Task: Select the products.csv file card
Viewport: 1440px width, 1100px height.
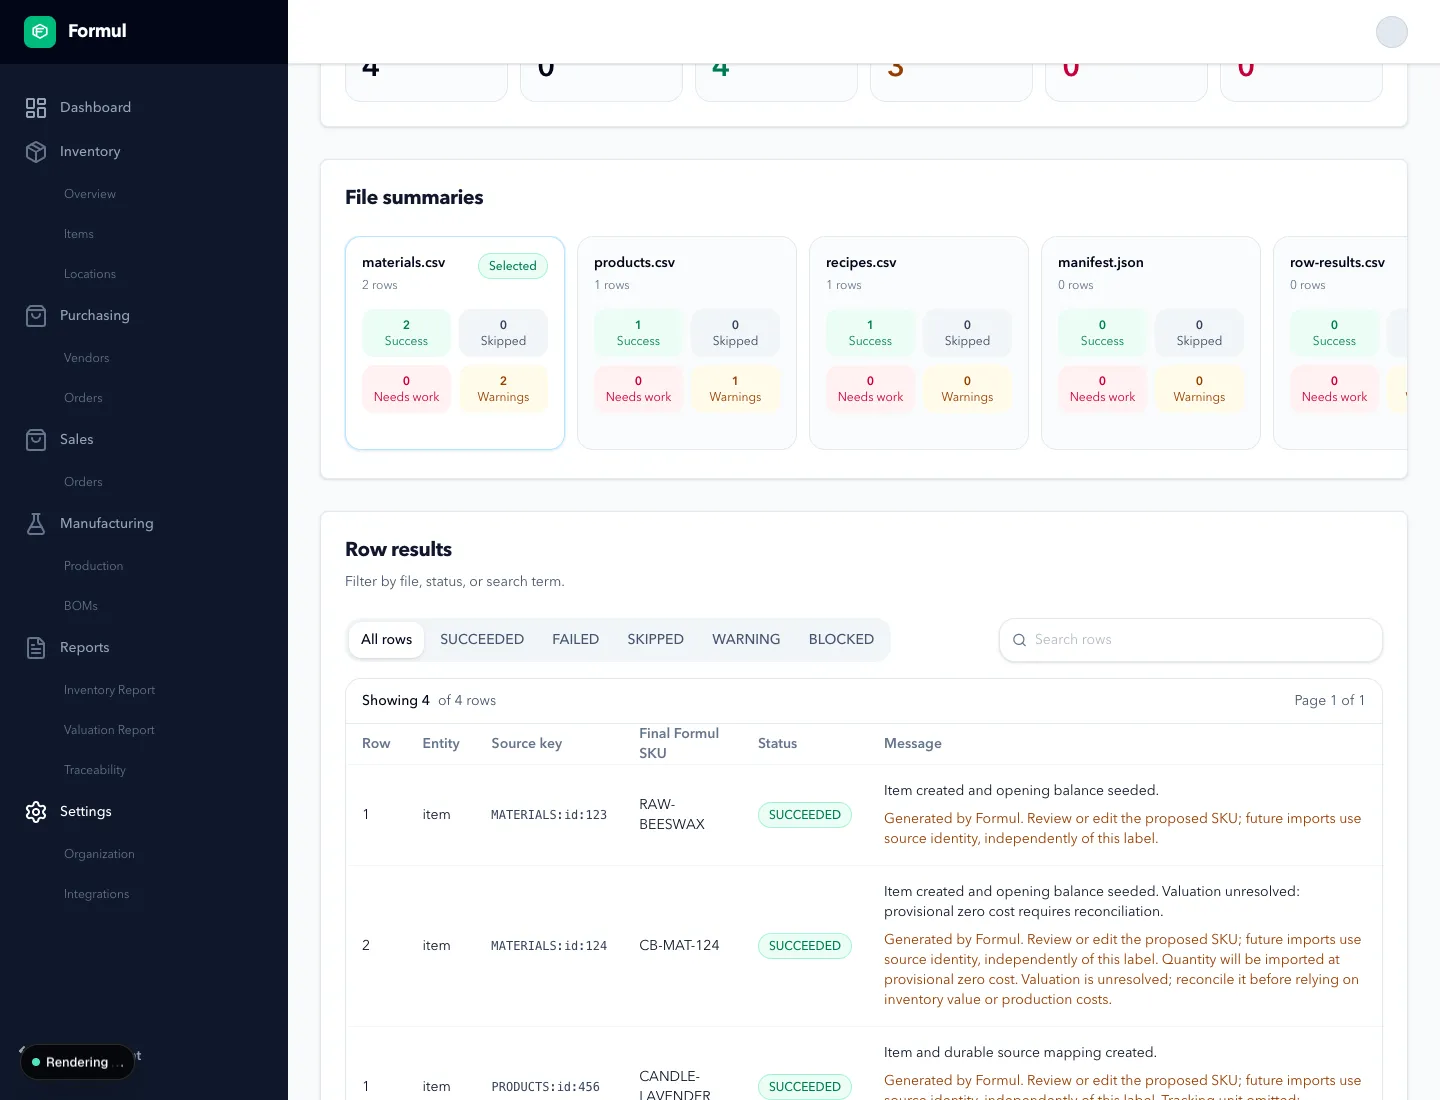Action: tap(687, 343)
